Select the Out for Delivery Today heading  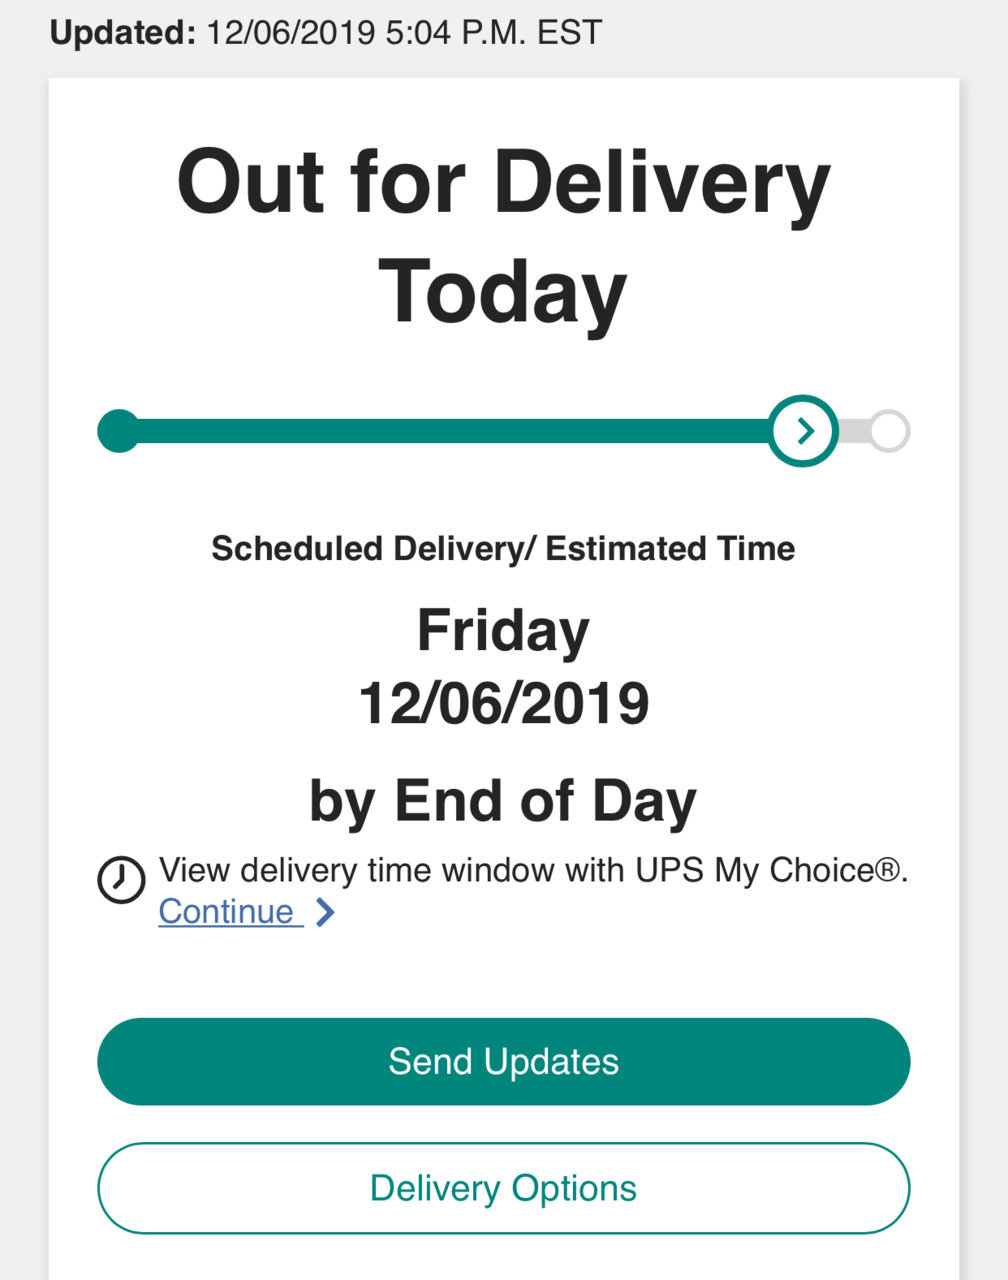coord(504,236)
